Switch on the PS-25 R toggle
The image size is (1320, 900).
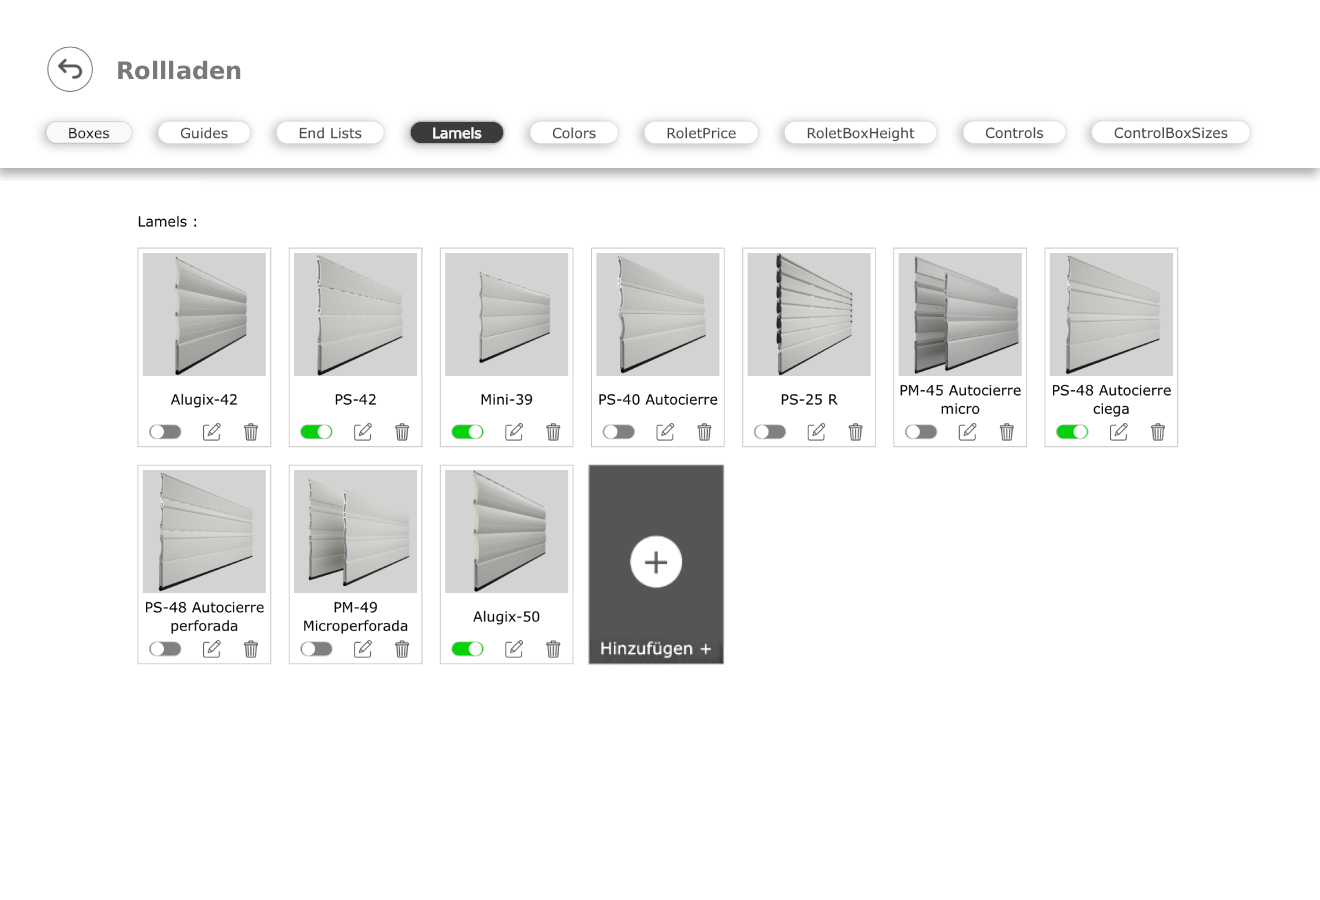[x=769, y=432]
